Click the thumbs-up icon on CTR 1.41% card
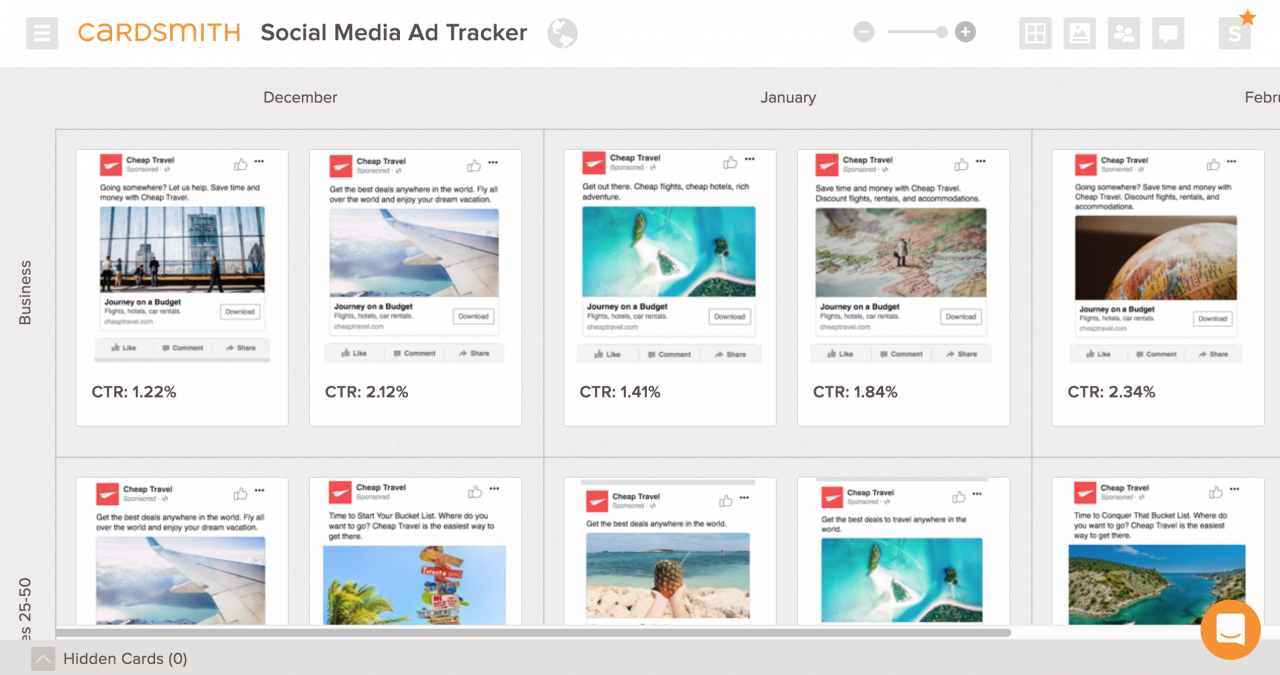1280x675 pixels. coord(731,162)
